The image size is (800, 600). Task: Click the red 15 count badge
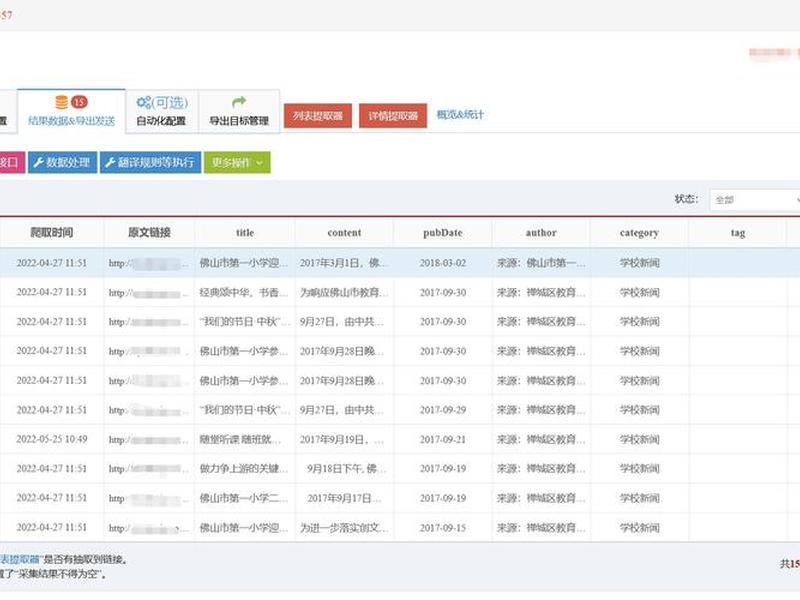pyautogui.click(x=79, y=102)
